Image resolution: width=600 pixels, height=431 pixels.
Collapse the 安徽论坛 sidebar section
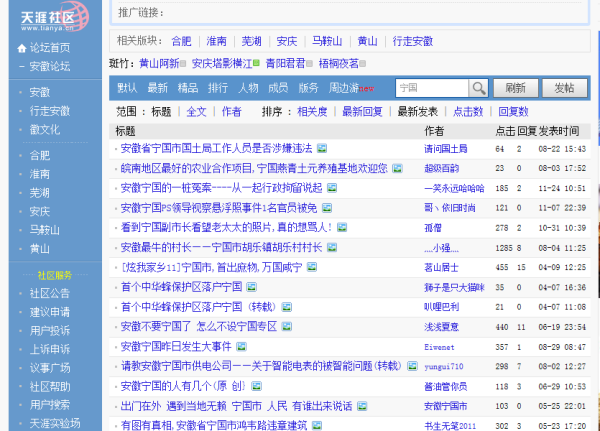tap(20, 67)
